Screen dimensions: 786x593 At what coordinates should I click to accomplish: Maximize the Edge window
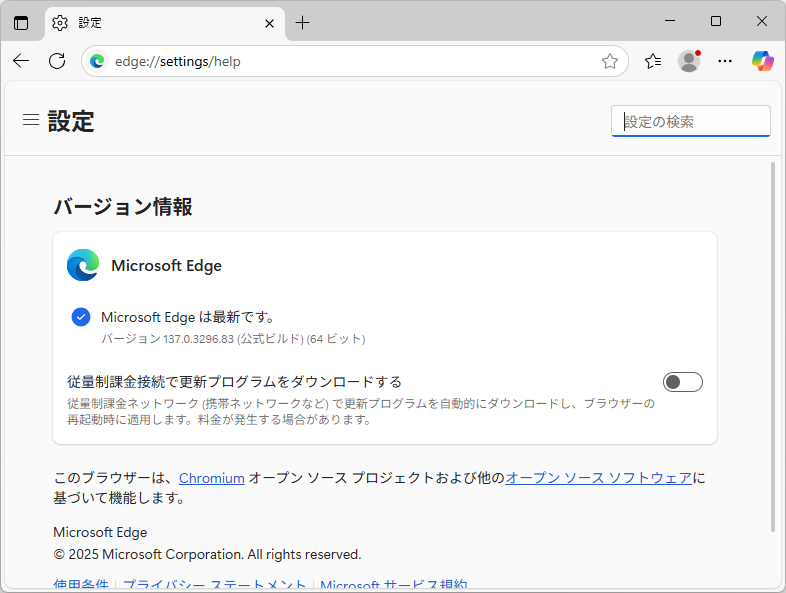coord(716,21)
